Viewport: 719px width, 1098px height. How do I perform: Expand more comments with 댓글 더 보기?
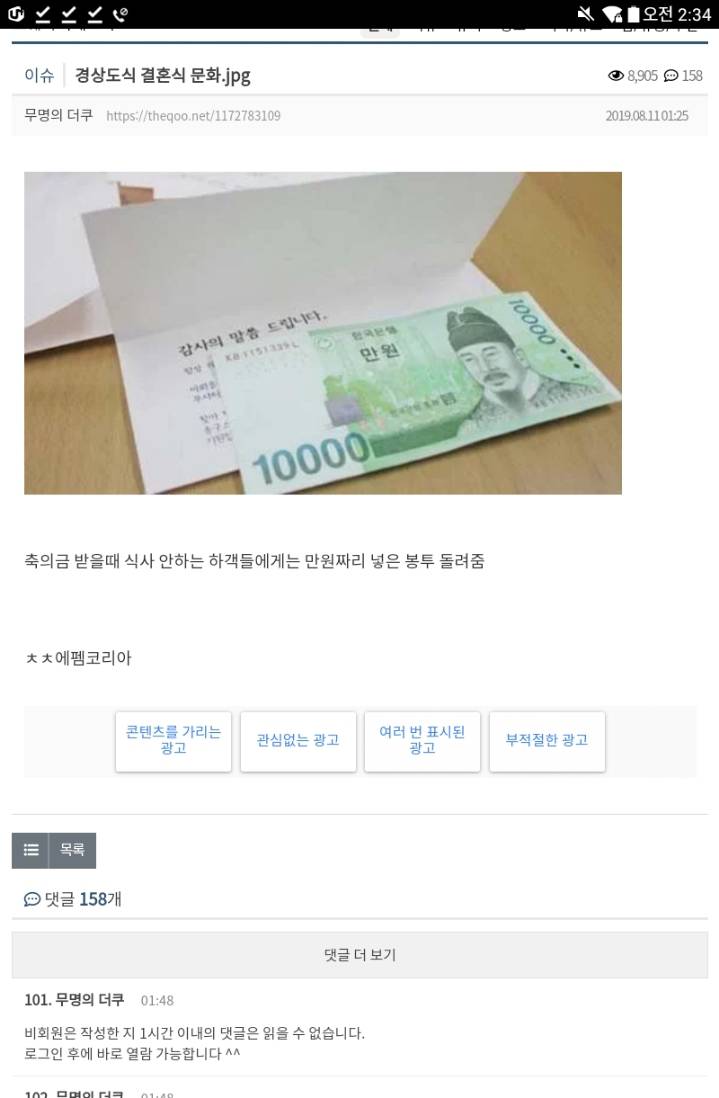click(360, 954)
